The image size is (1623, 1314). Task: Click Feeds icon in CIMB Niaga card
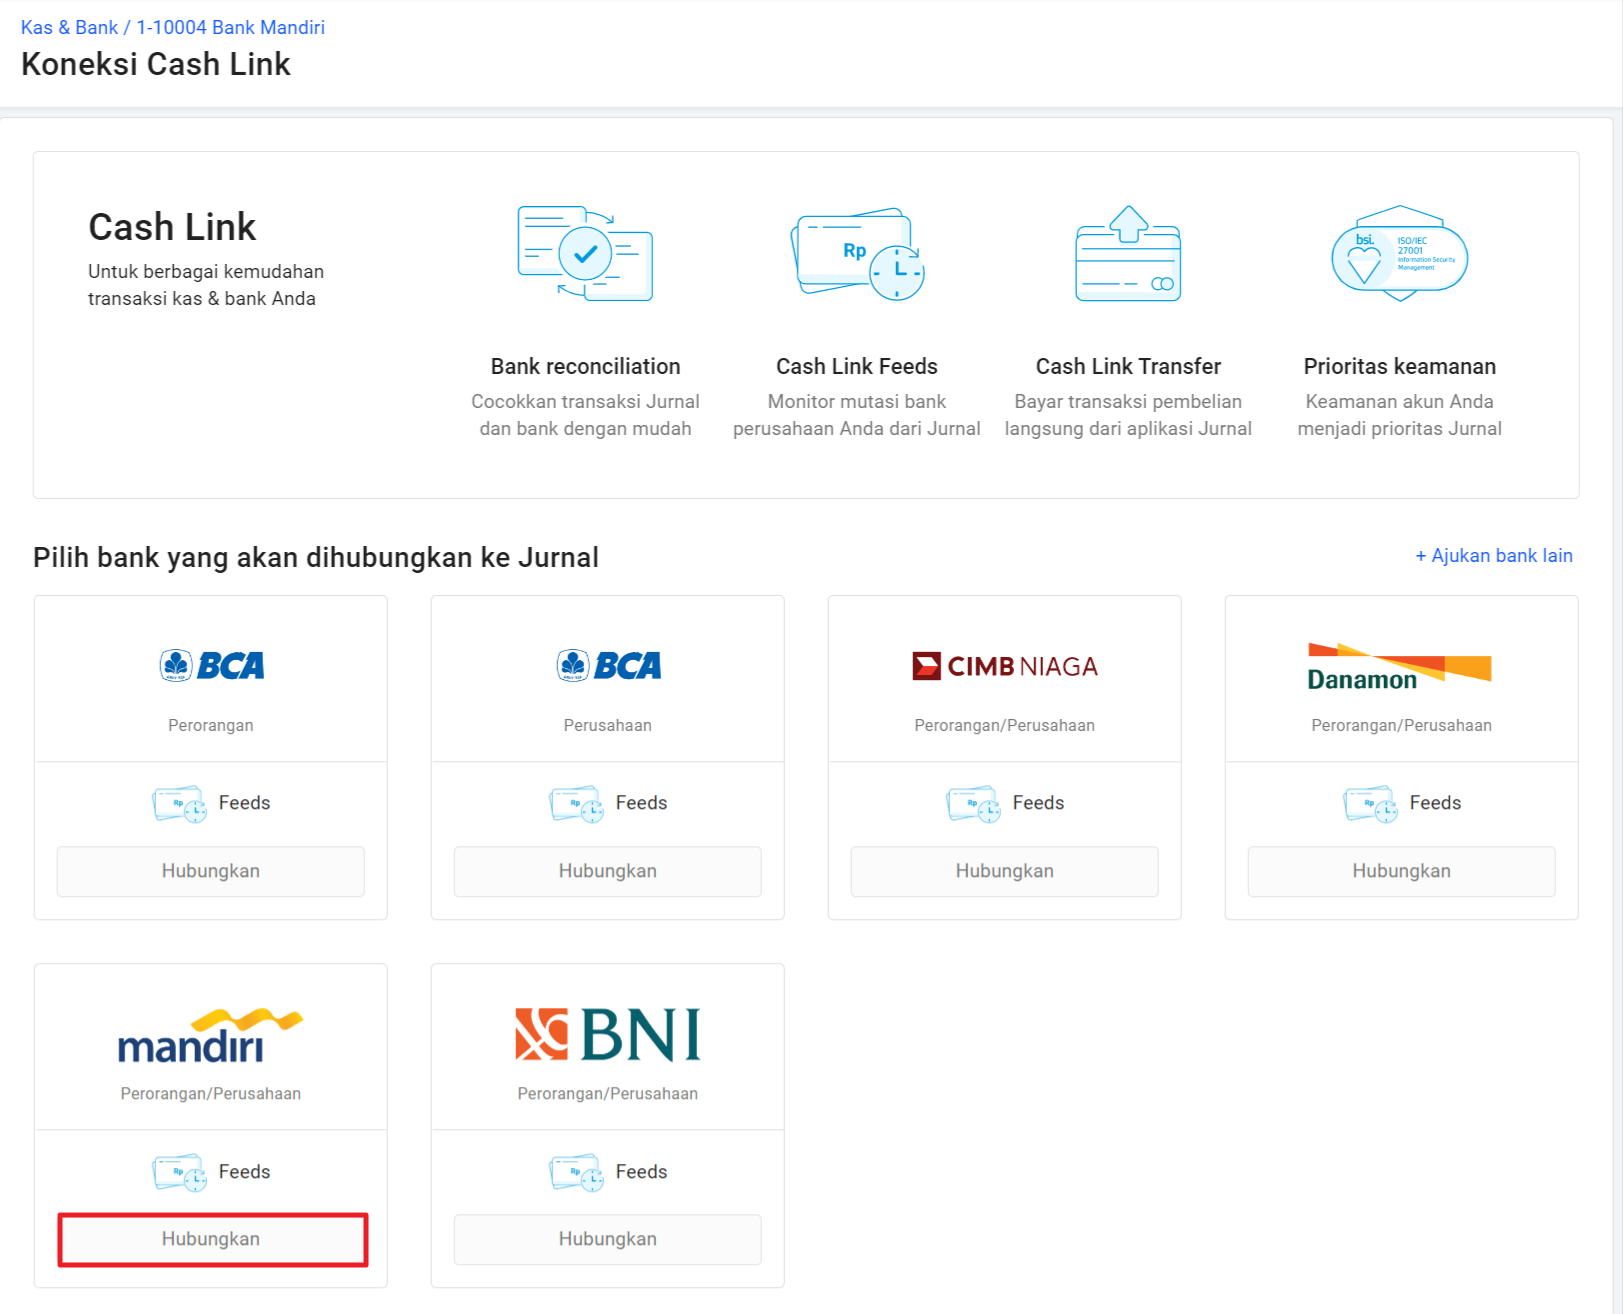coord(973,804)
